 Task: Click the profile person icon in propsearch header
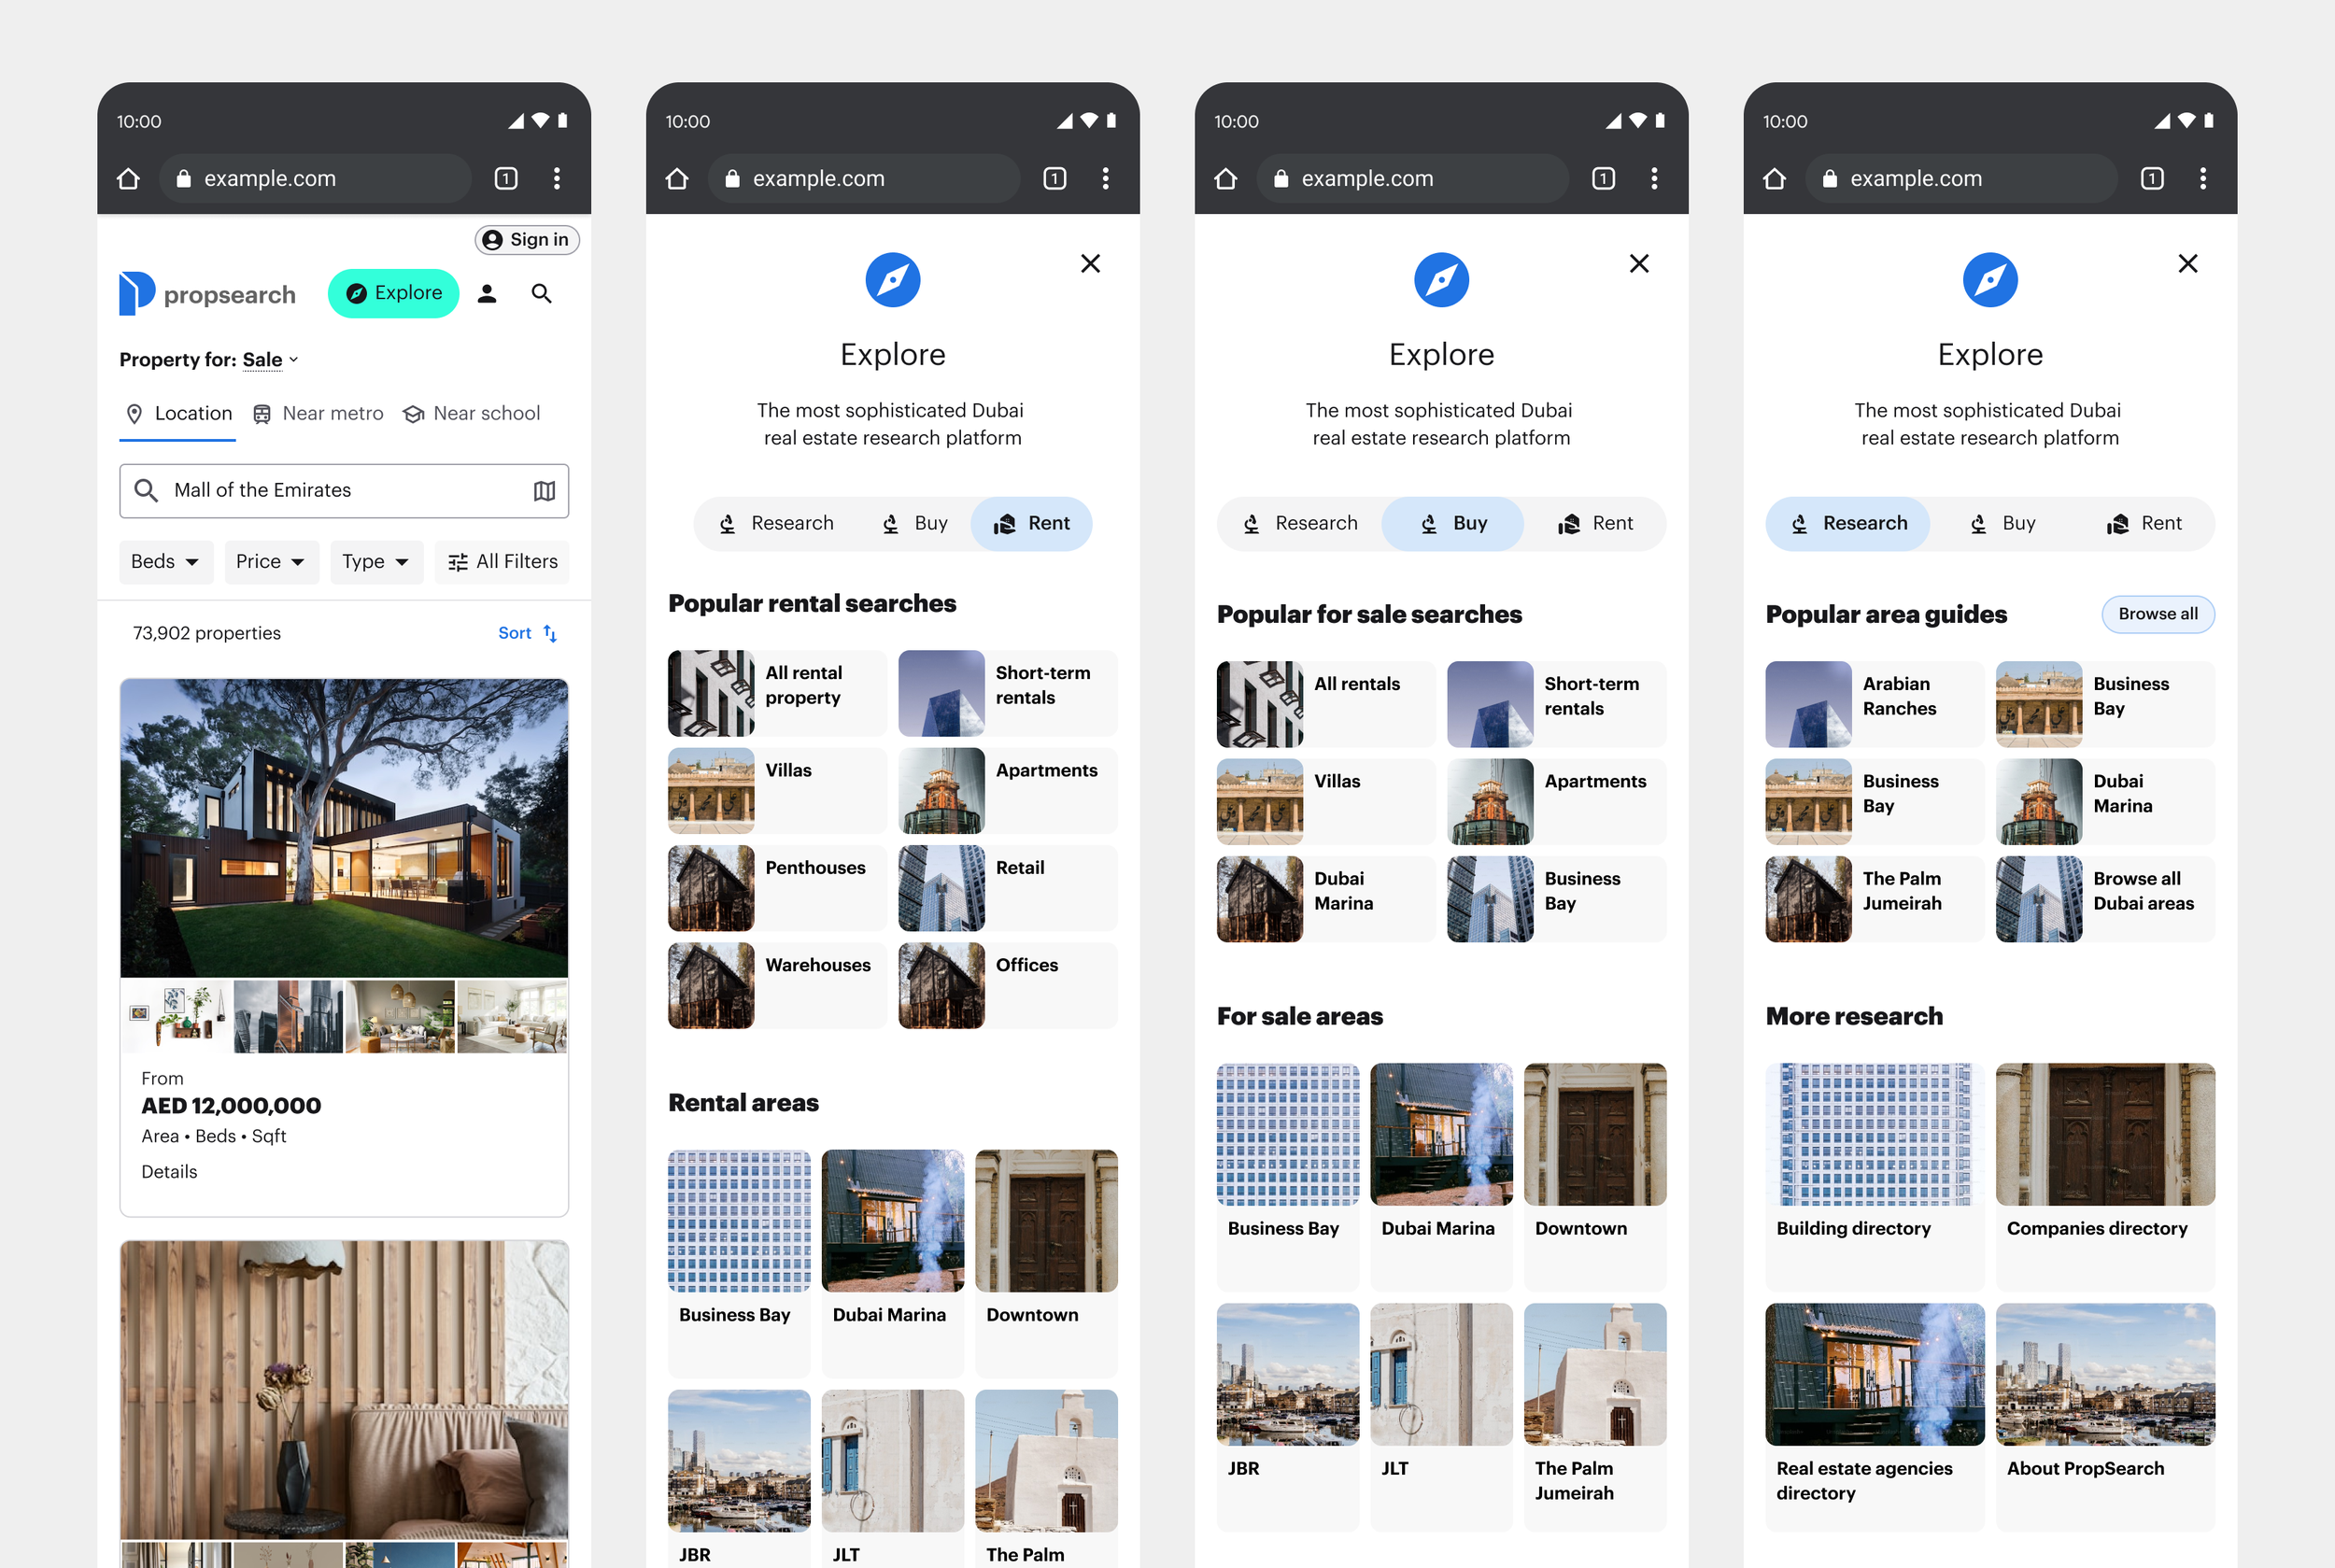(487, 293)
